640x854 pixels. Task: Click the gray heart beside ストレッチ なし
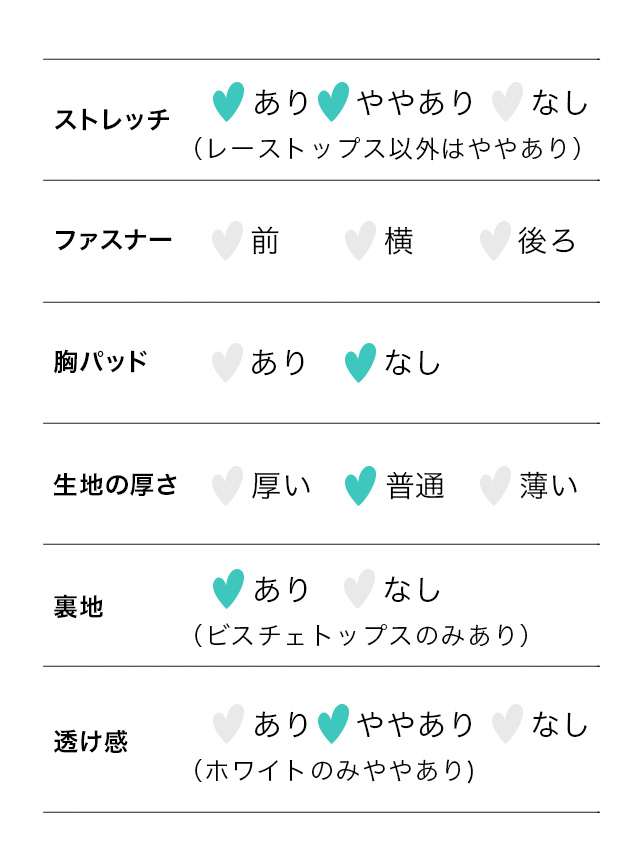[x=508, y=101]
